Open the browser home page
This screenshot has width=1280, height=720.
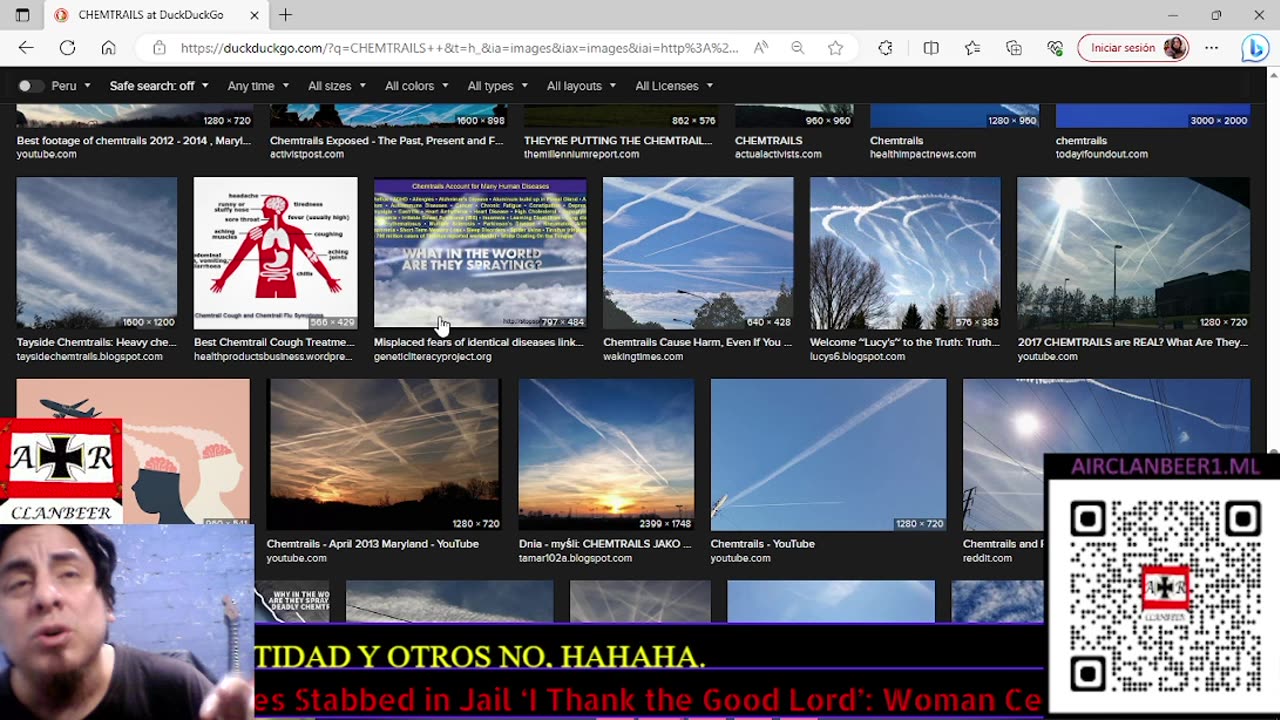pyautogui.click(x=108, y=48)
